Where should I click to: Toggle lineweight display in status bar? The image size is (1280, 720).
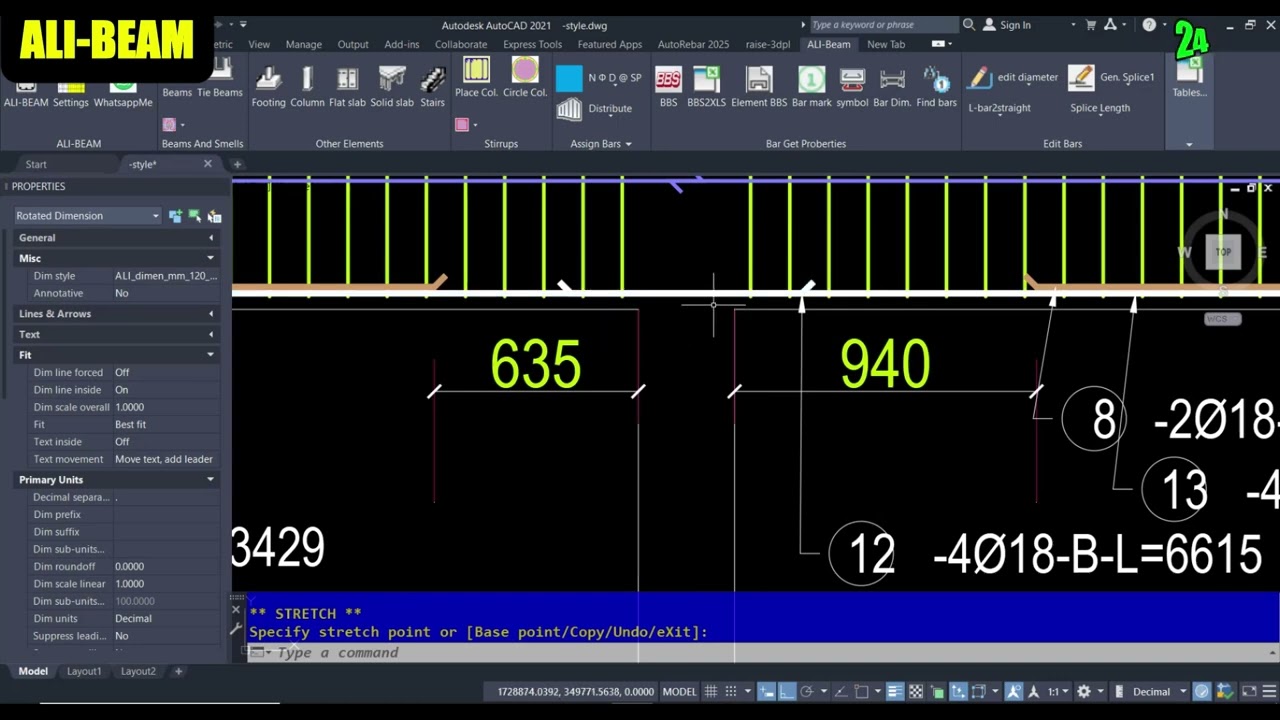894,691
